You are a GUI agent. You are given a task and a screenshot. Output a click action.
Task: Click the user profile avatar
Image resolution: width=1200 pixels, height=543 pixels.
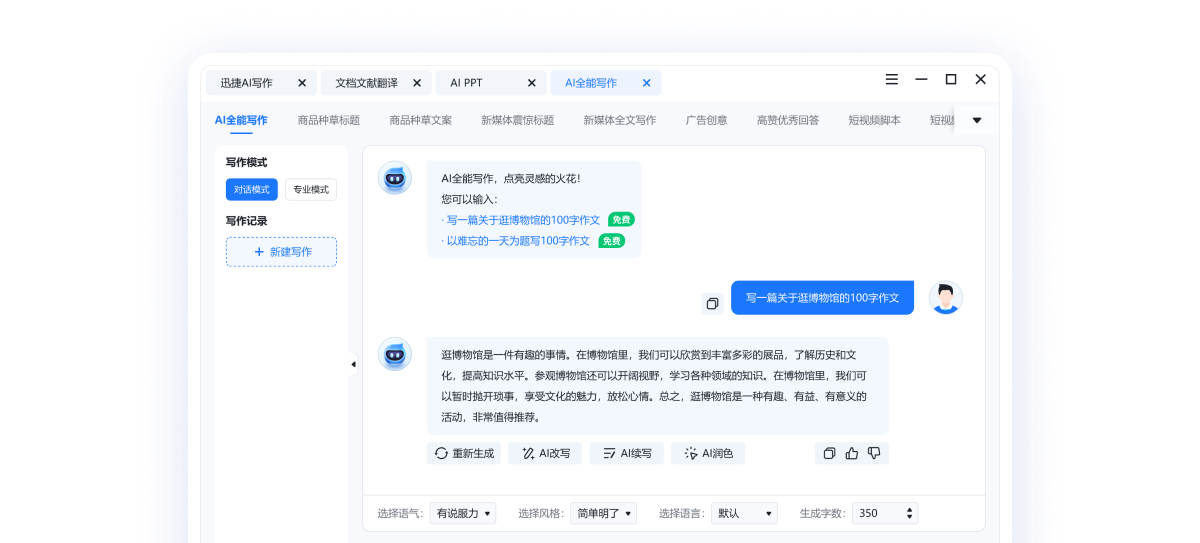945,298
